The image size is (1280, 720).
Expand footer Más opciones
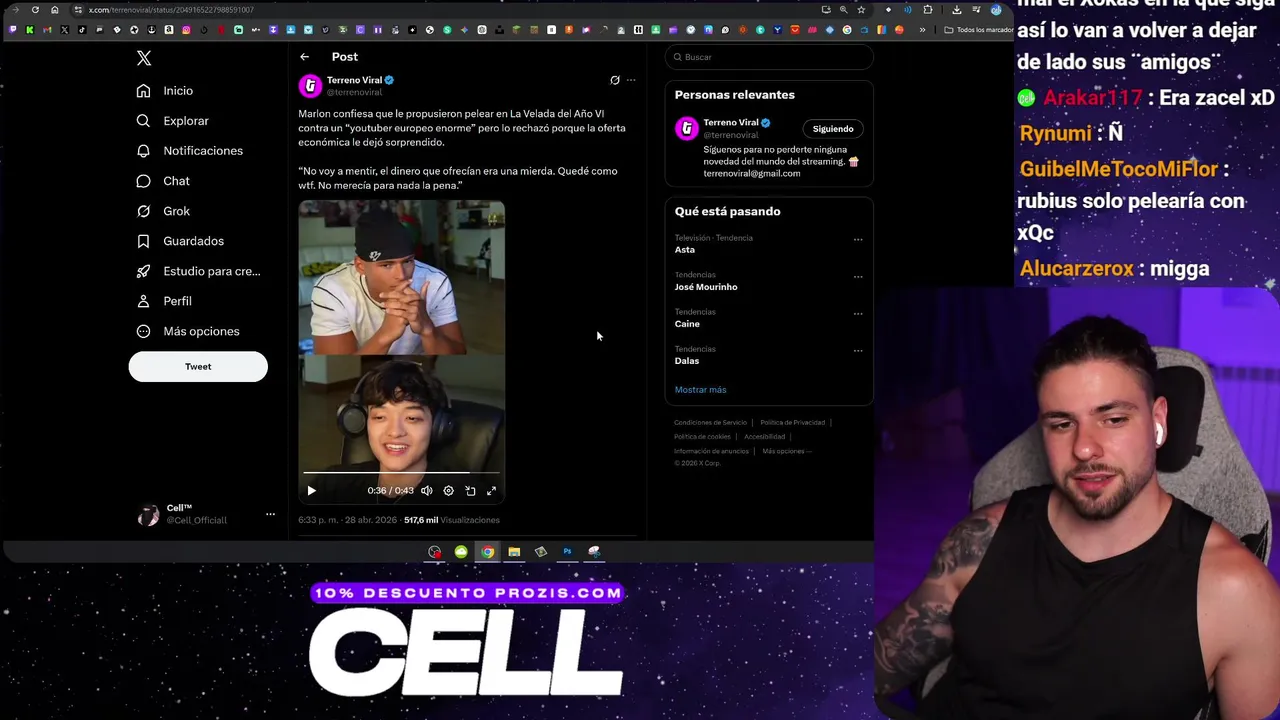(x=786, y=451)
